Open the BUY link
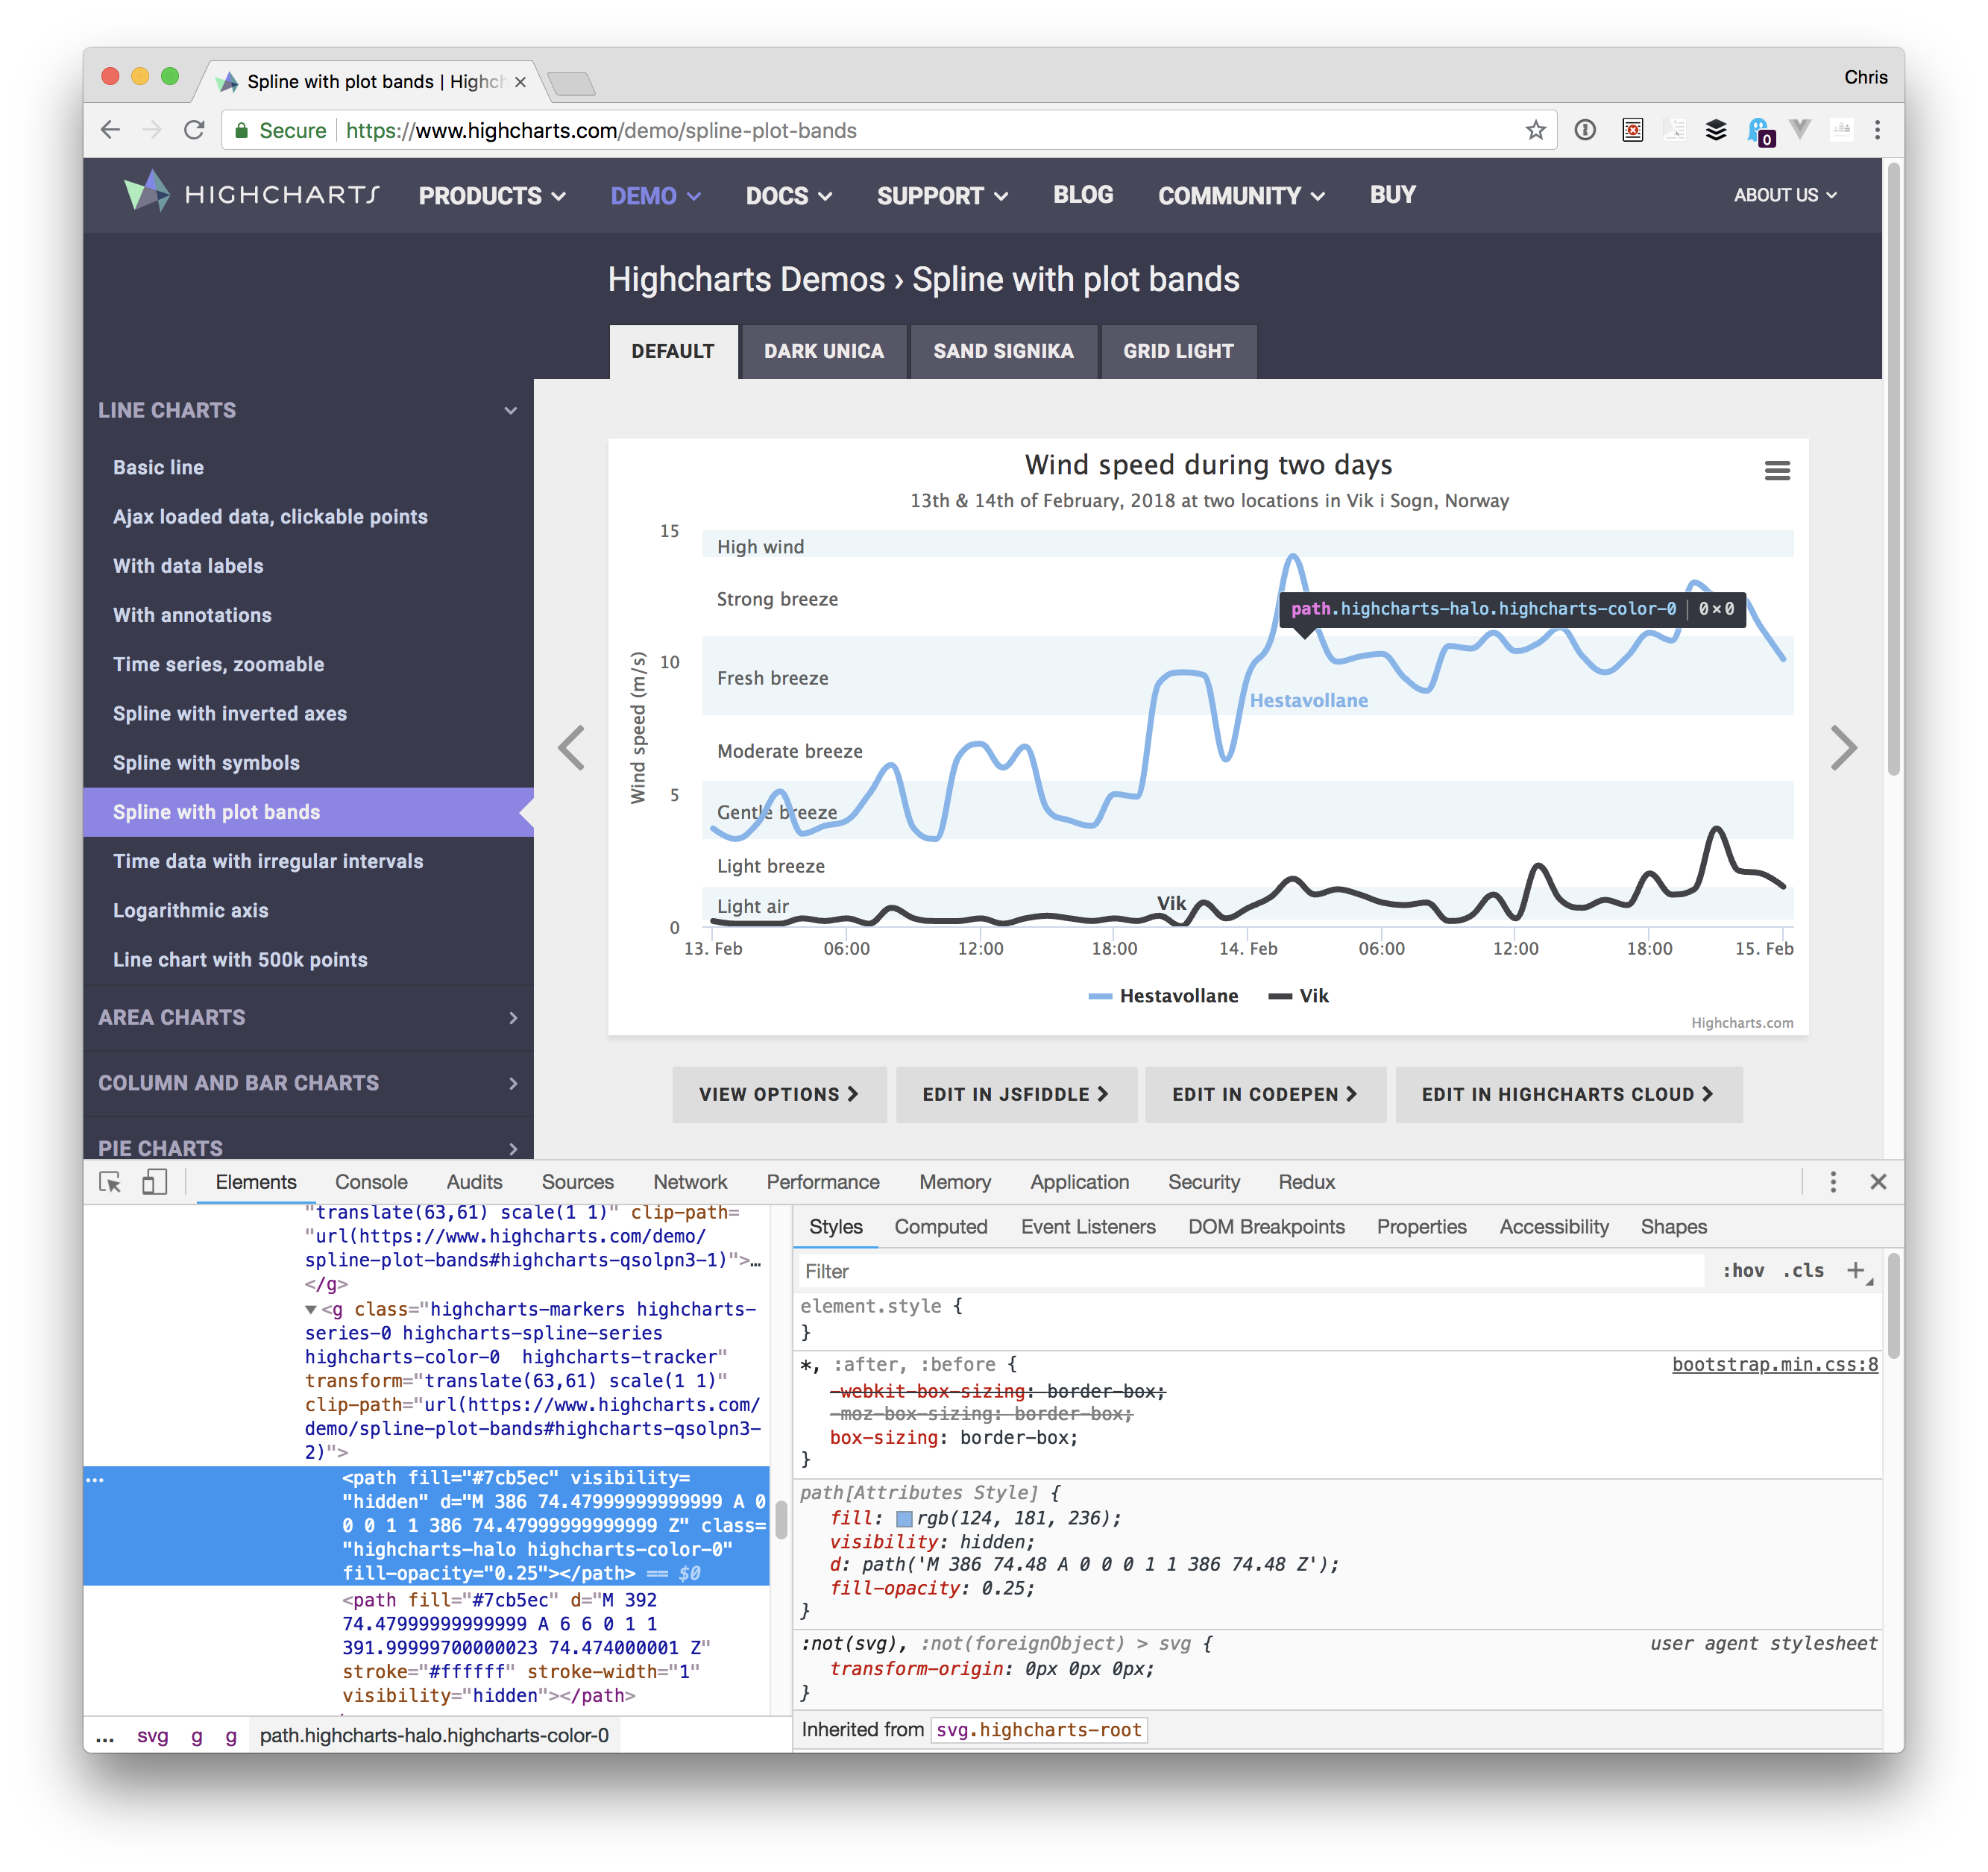The image size is (1988, 1872). [1392, 195]
